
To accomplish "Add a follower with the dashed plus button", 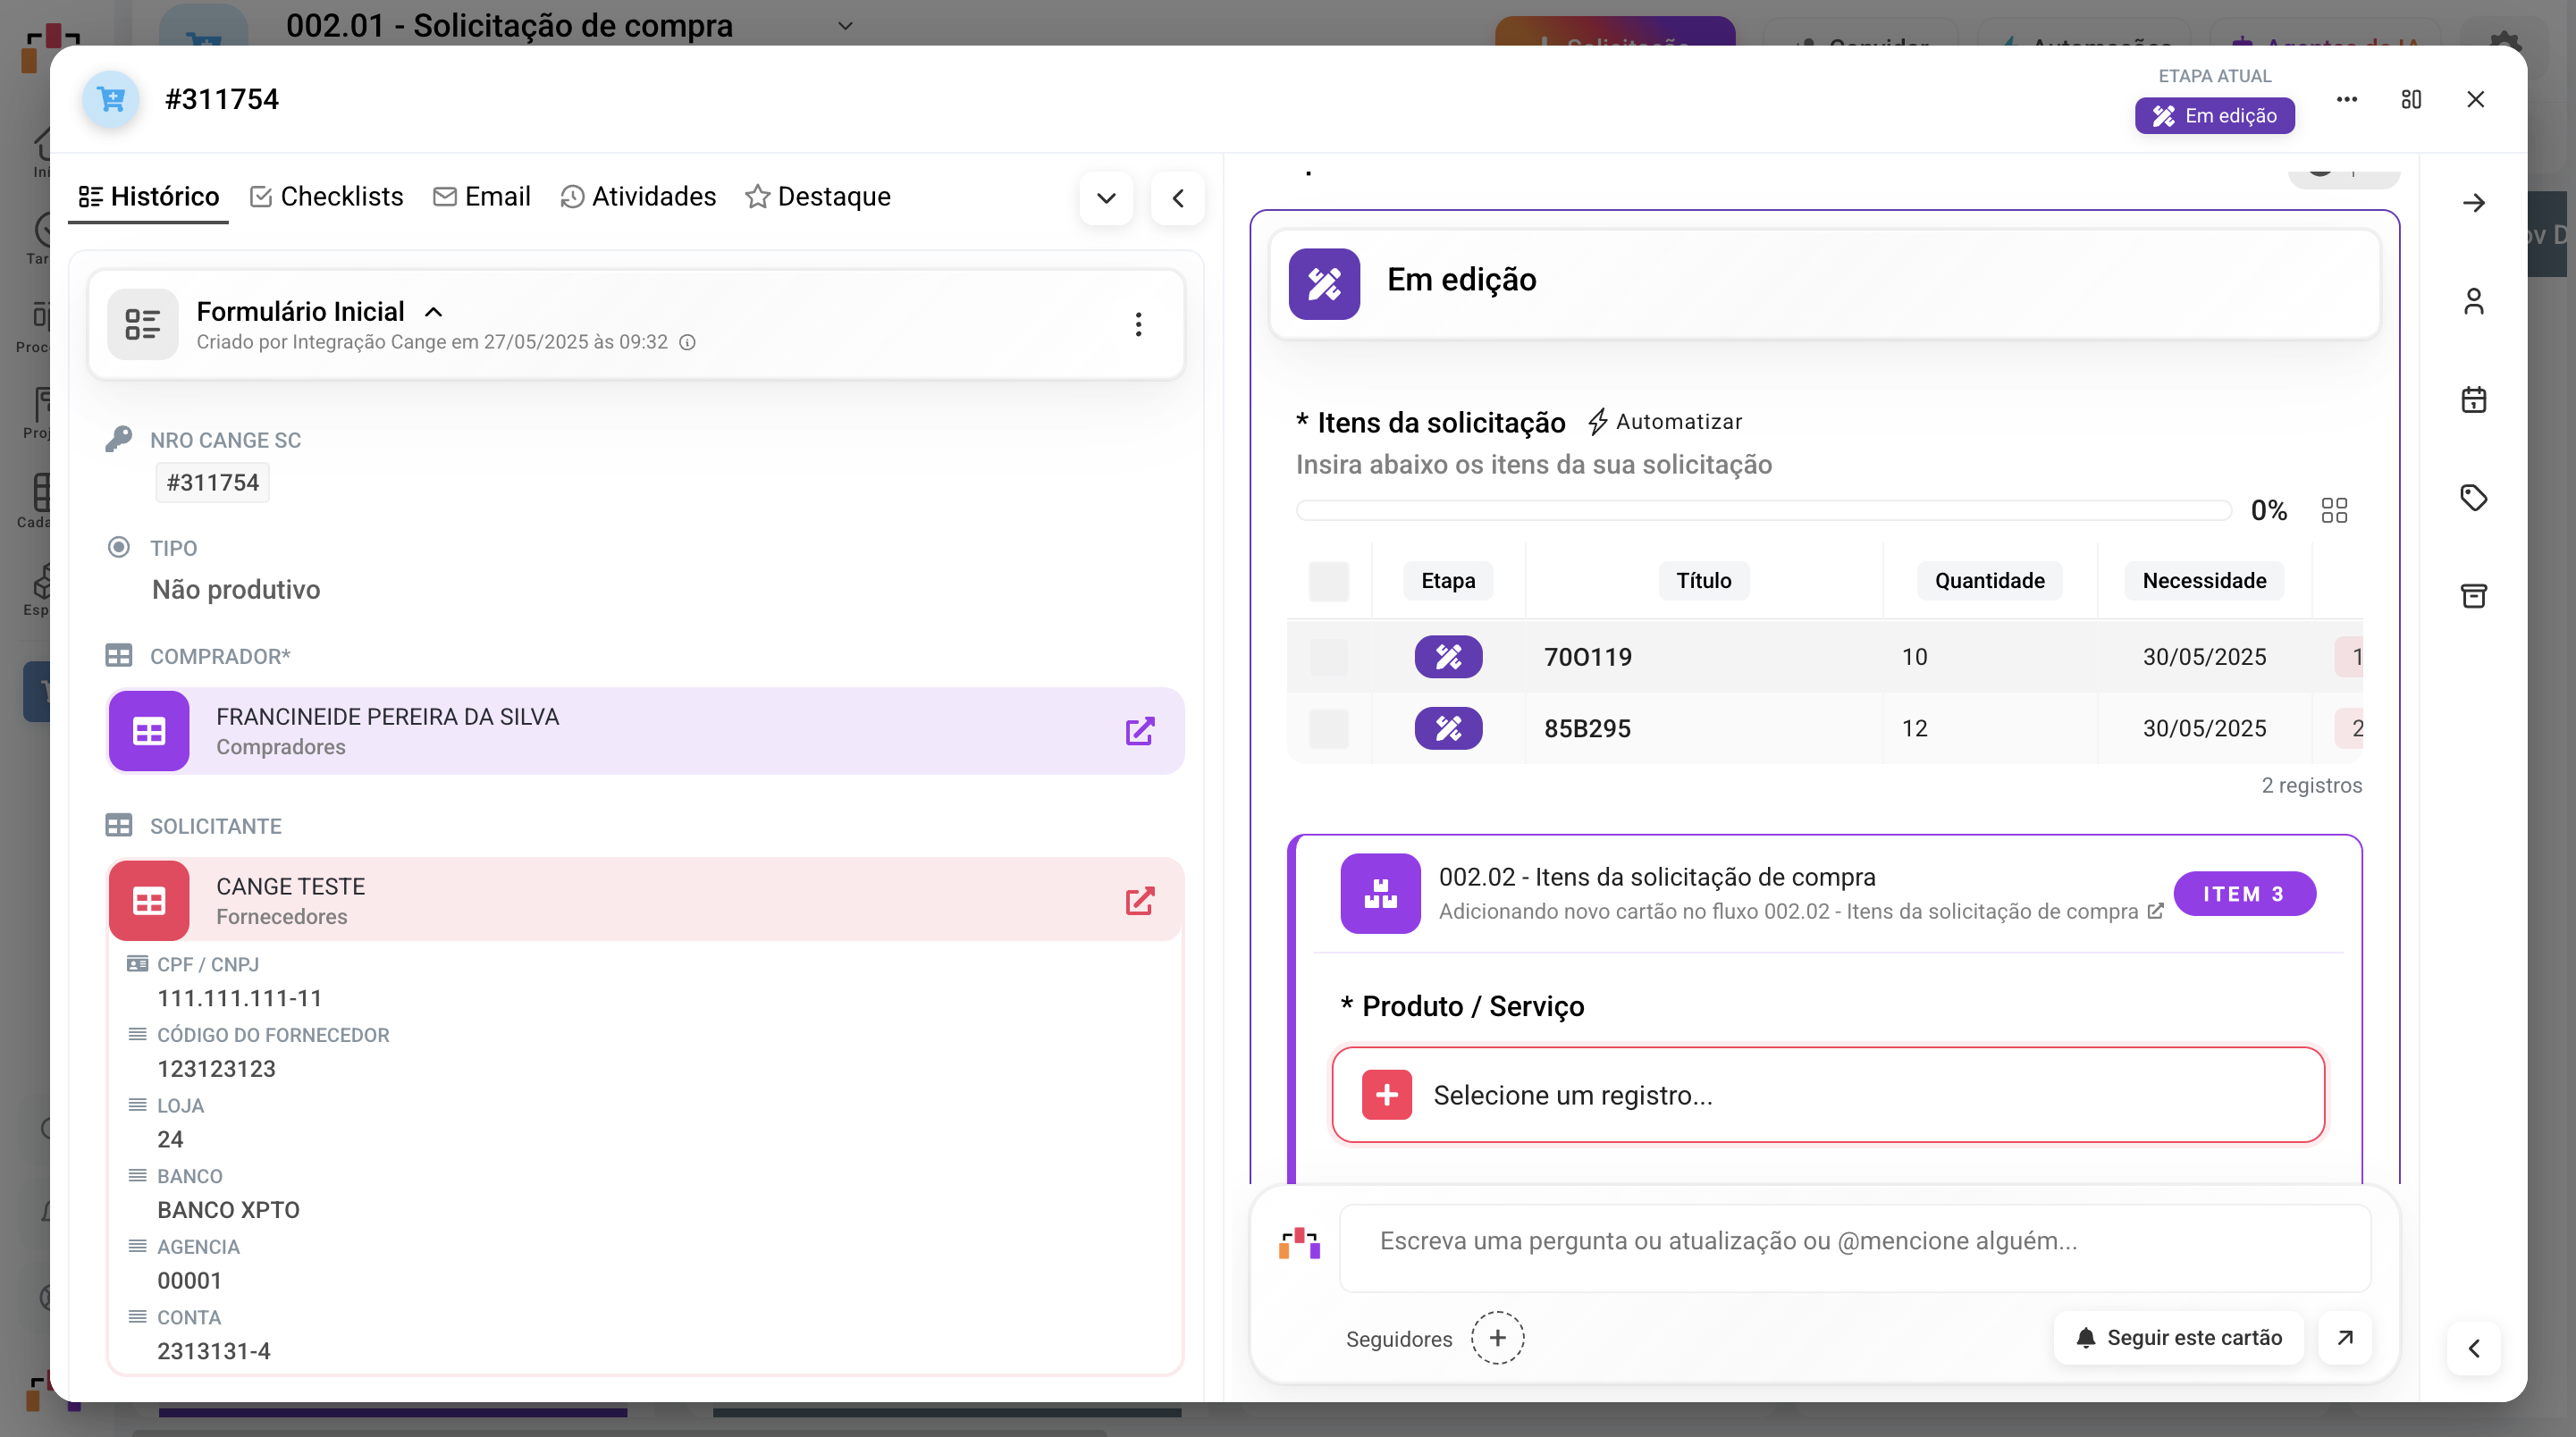I will 1497,1338.
